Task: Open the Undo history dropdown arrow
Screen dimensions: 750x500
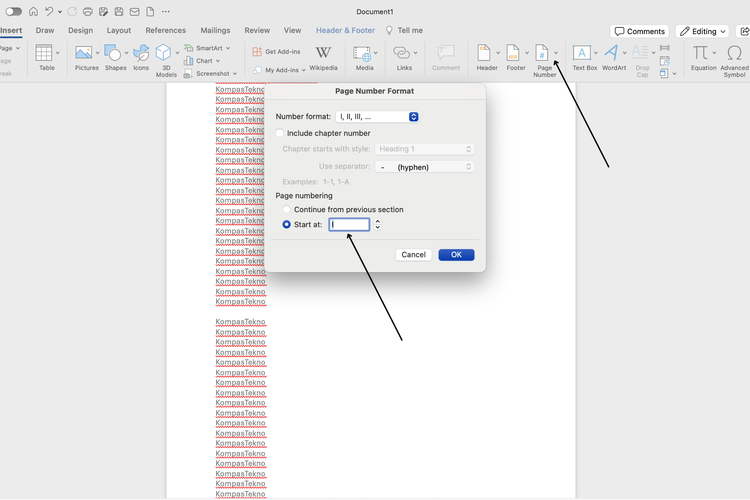Action: tap(60, 12)
